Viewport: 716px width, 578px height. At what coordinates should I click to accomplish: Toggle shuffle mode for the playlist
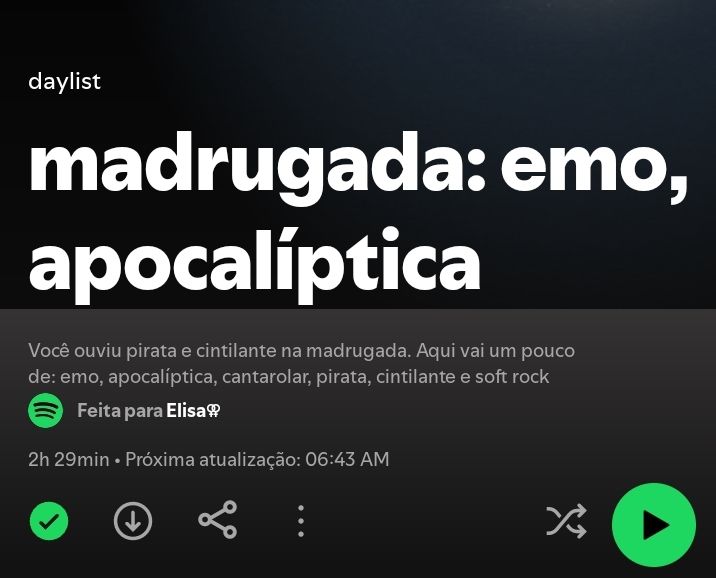pyautogui.click(x=566, y=520)
